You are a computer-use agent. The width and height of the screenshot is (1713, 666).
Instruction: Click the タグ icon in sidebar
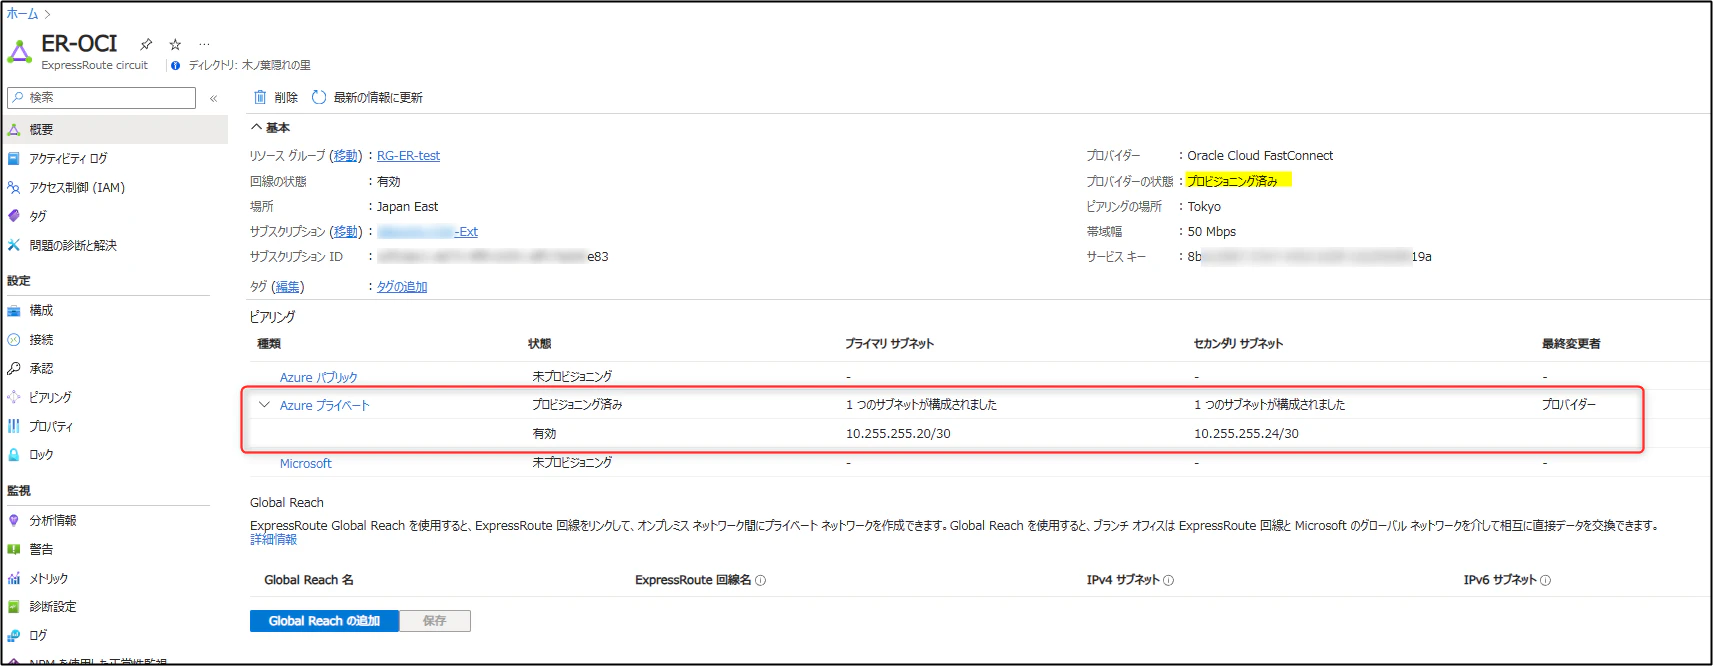click(14, 216)
